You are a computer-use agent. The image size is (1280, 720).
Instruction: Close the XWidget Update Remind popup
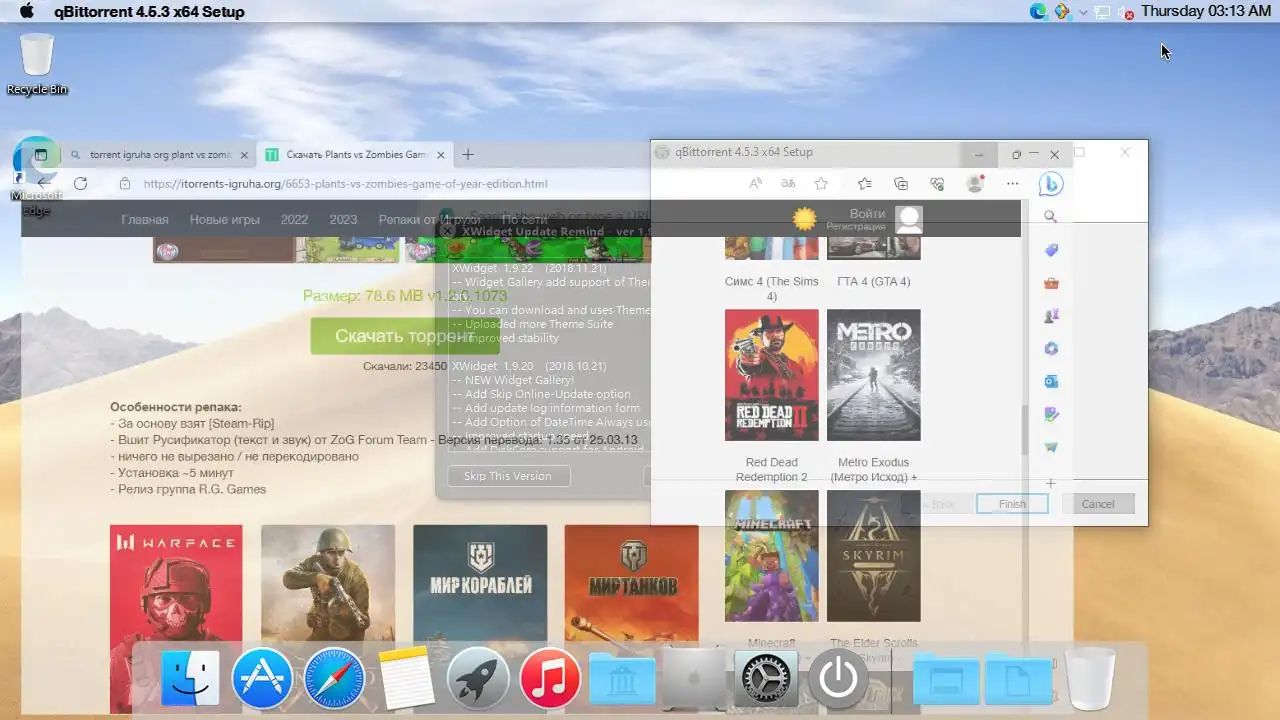point(447,230)
